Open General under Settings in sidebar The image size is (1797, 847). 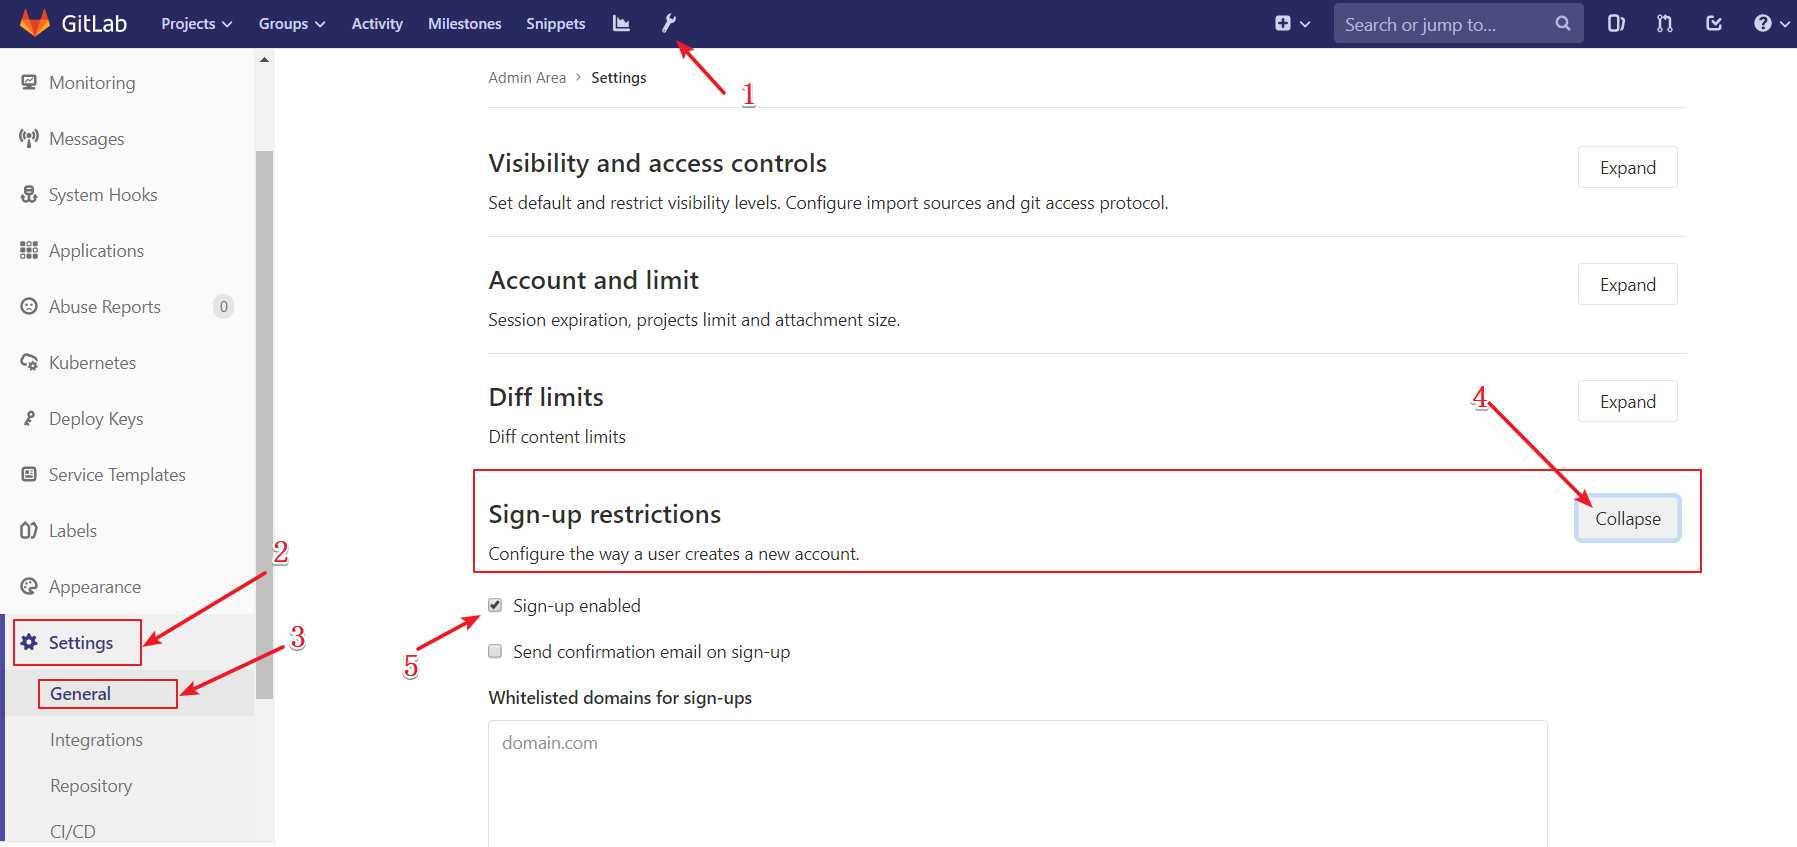(81, 693)
